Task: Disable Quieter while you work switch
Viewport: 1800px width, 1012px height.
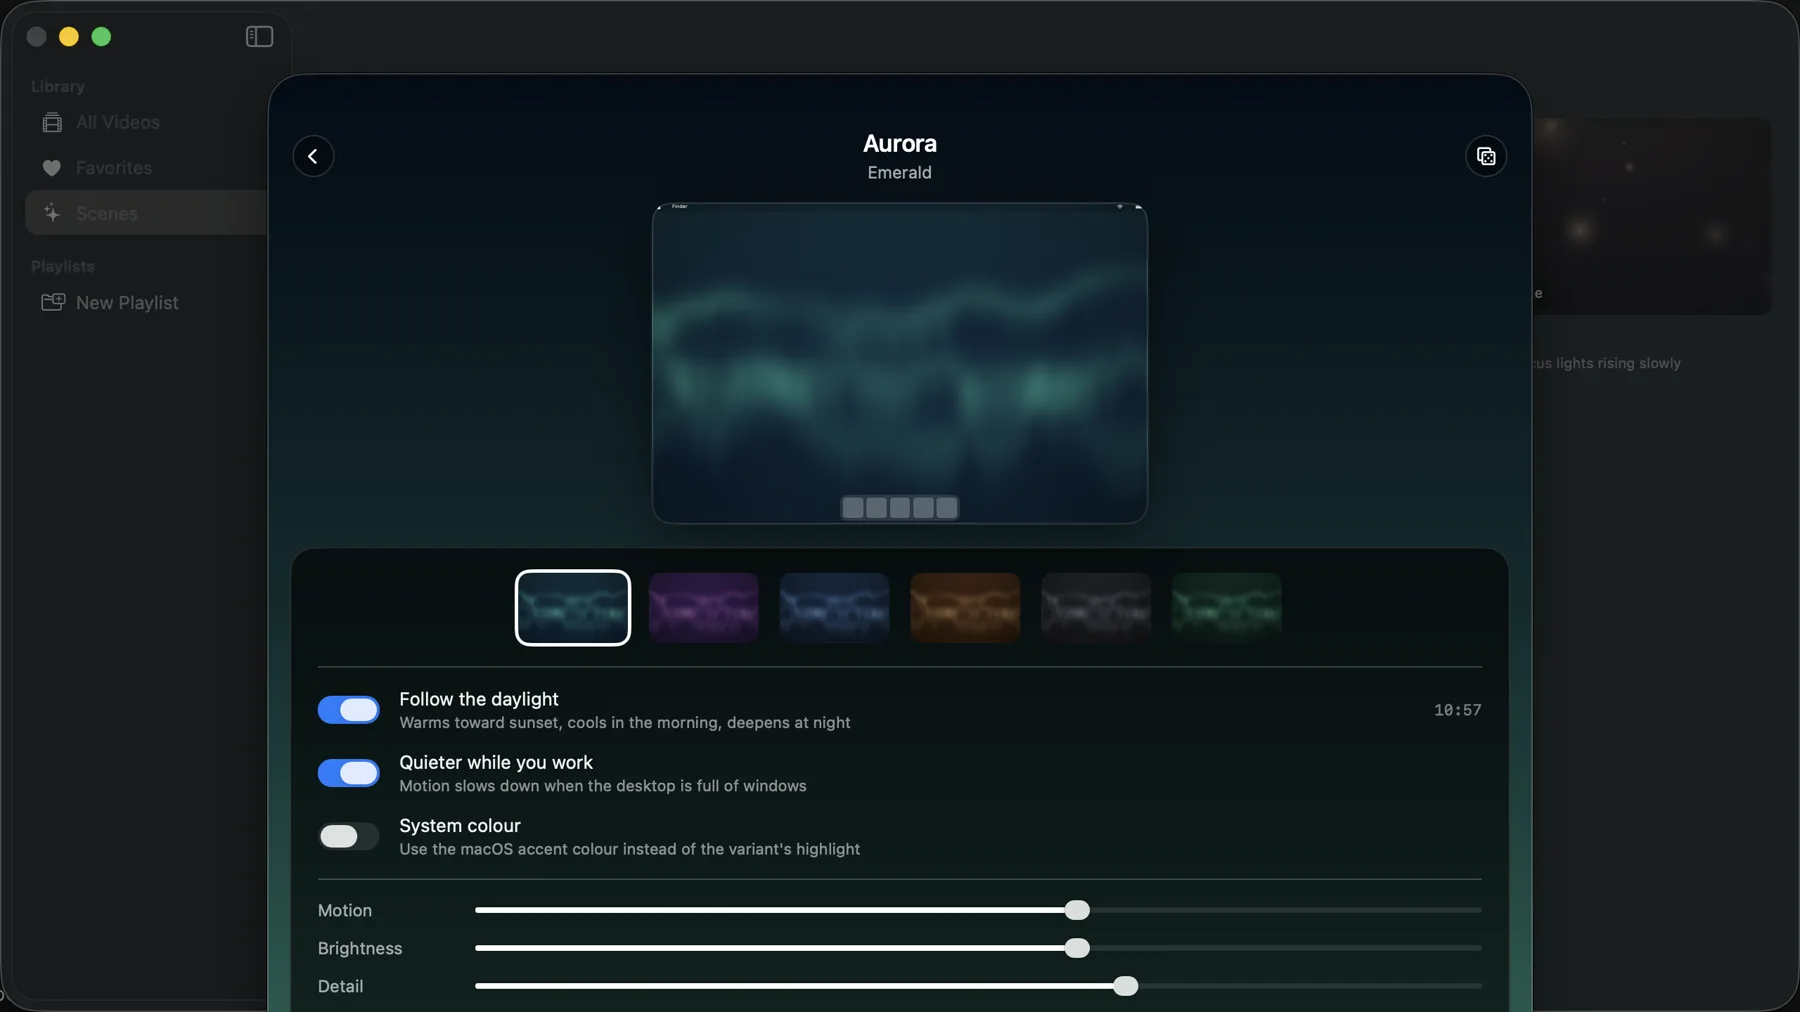Action: point(349,773)
